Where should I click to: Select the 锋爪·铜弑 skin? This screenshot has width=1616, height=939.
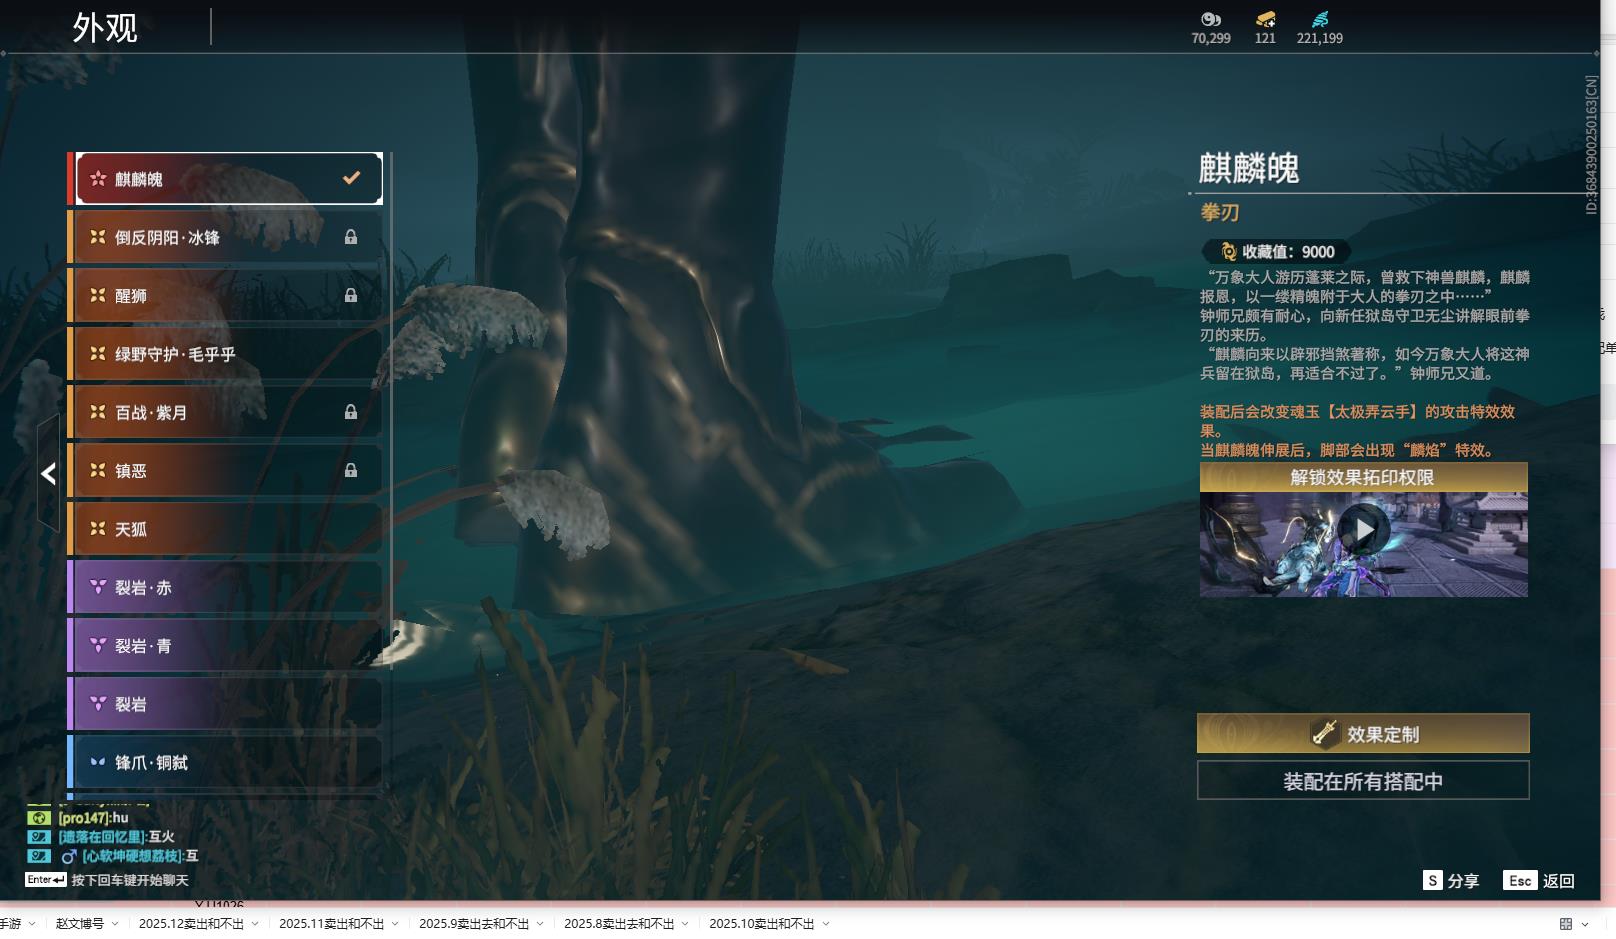pos(225,762)
